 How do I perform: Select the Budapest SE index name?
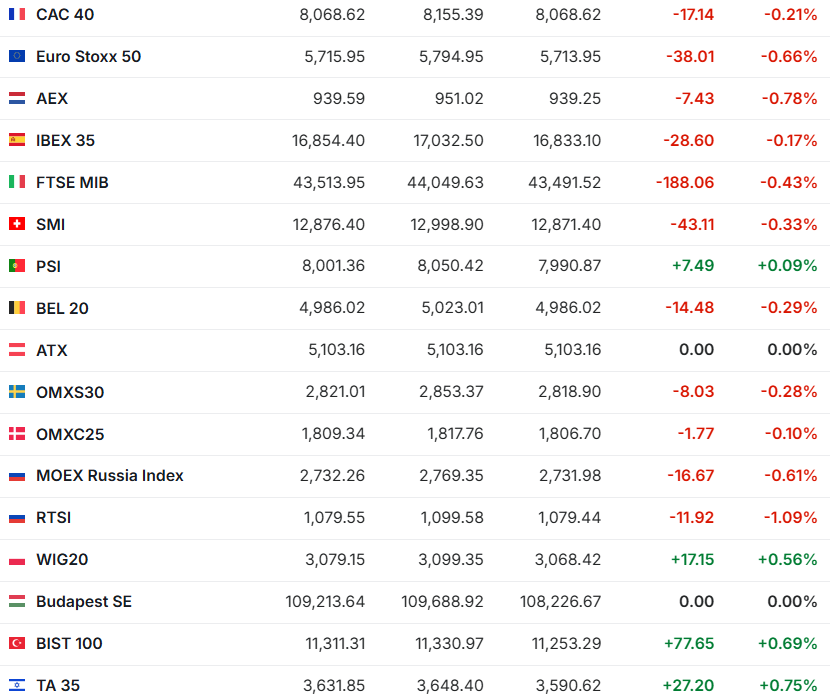tap(84, 602)
